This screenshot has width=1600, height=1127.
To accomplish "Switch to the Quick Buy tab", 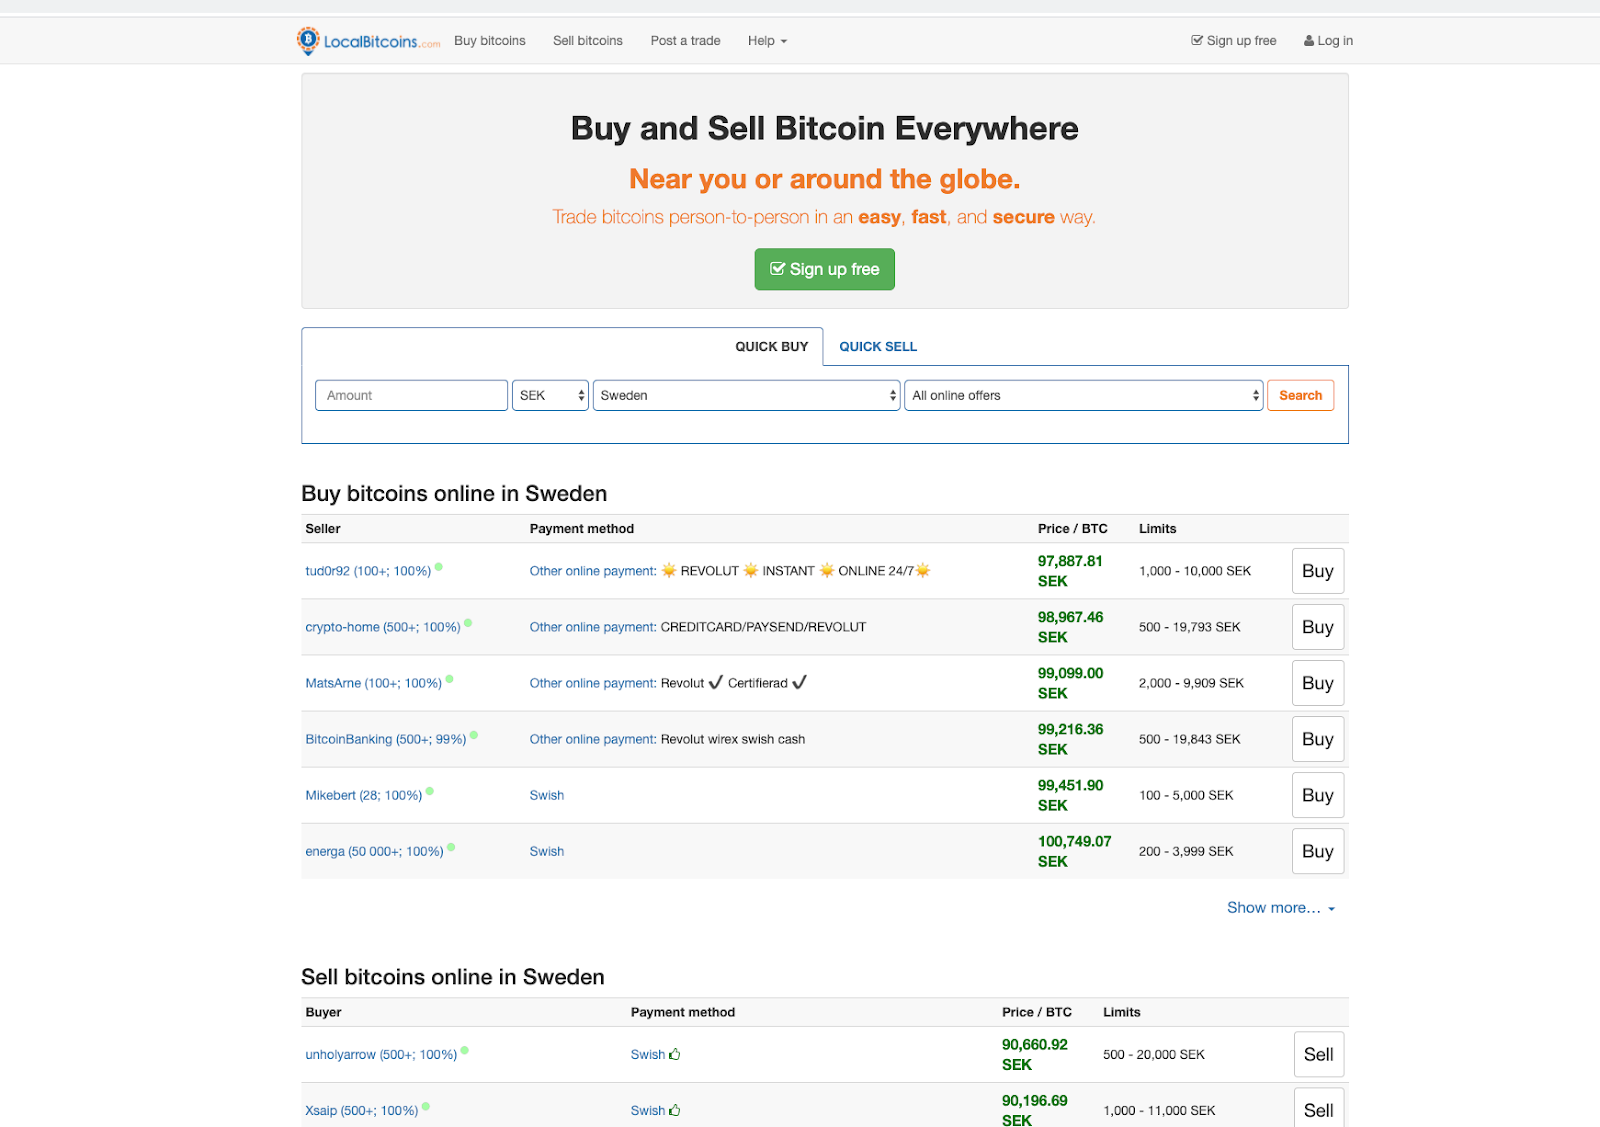I will pyautogui.click(x=772, y=347).
